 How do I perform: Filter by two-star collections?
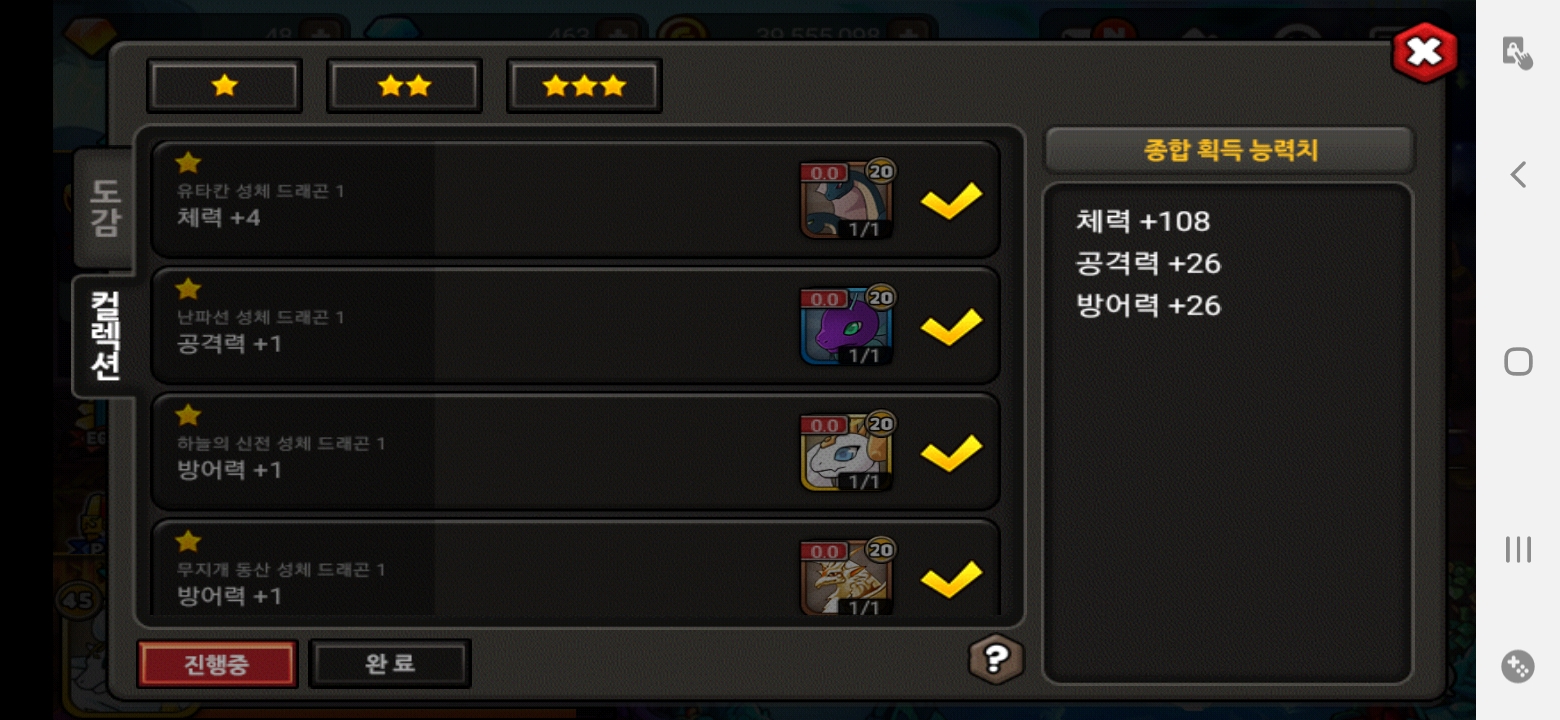[x=404, y=86]
